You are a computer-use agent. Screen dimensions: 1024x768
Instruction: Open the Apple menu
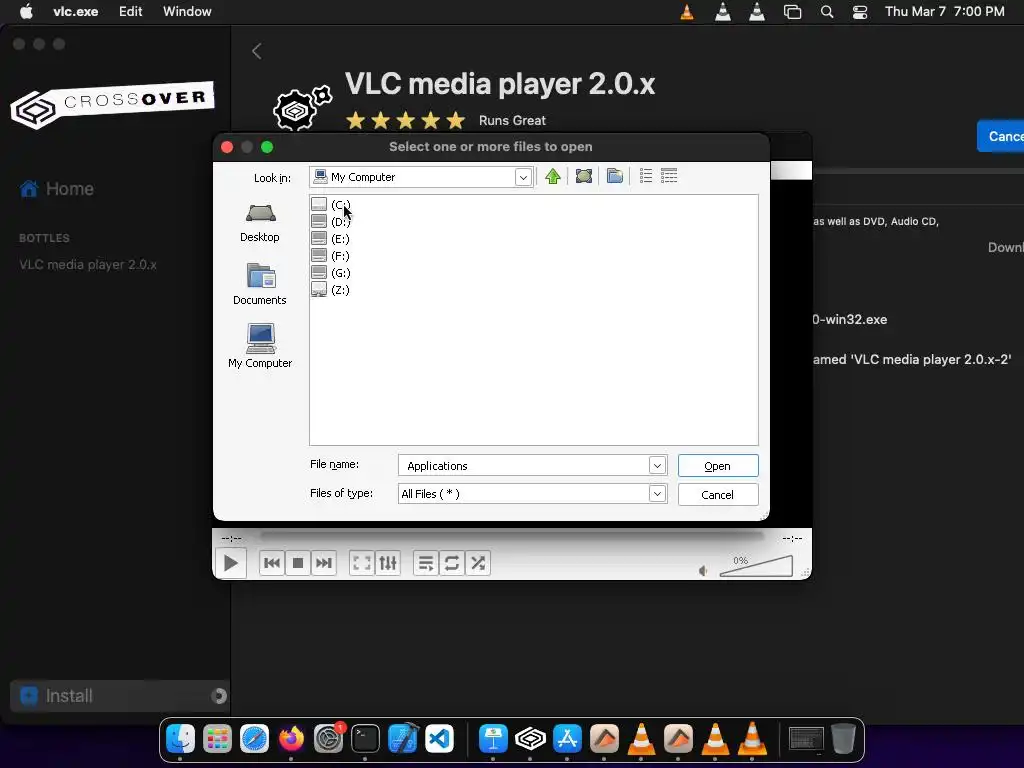pos(26,11)
